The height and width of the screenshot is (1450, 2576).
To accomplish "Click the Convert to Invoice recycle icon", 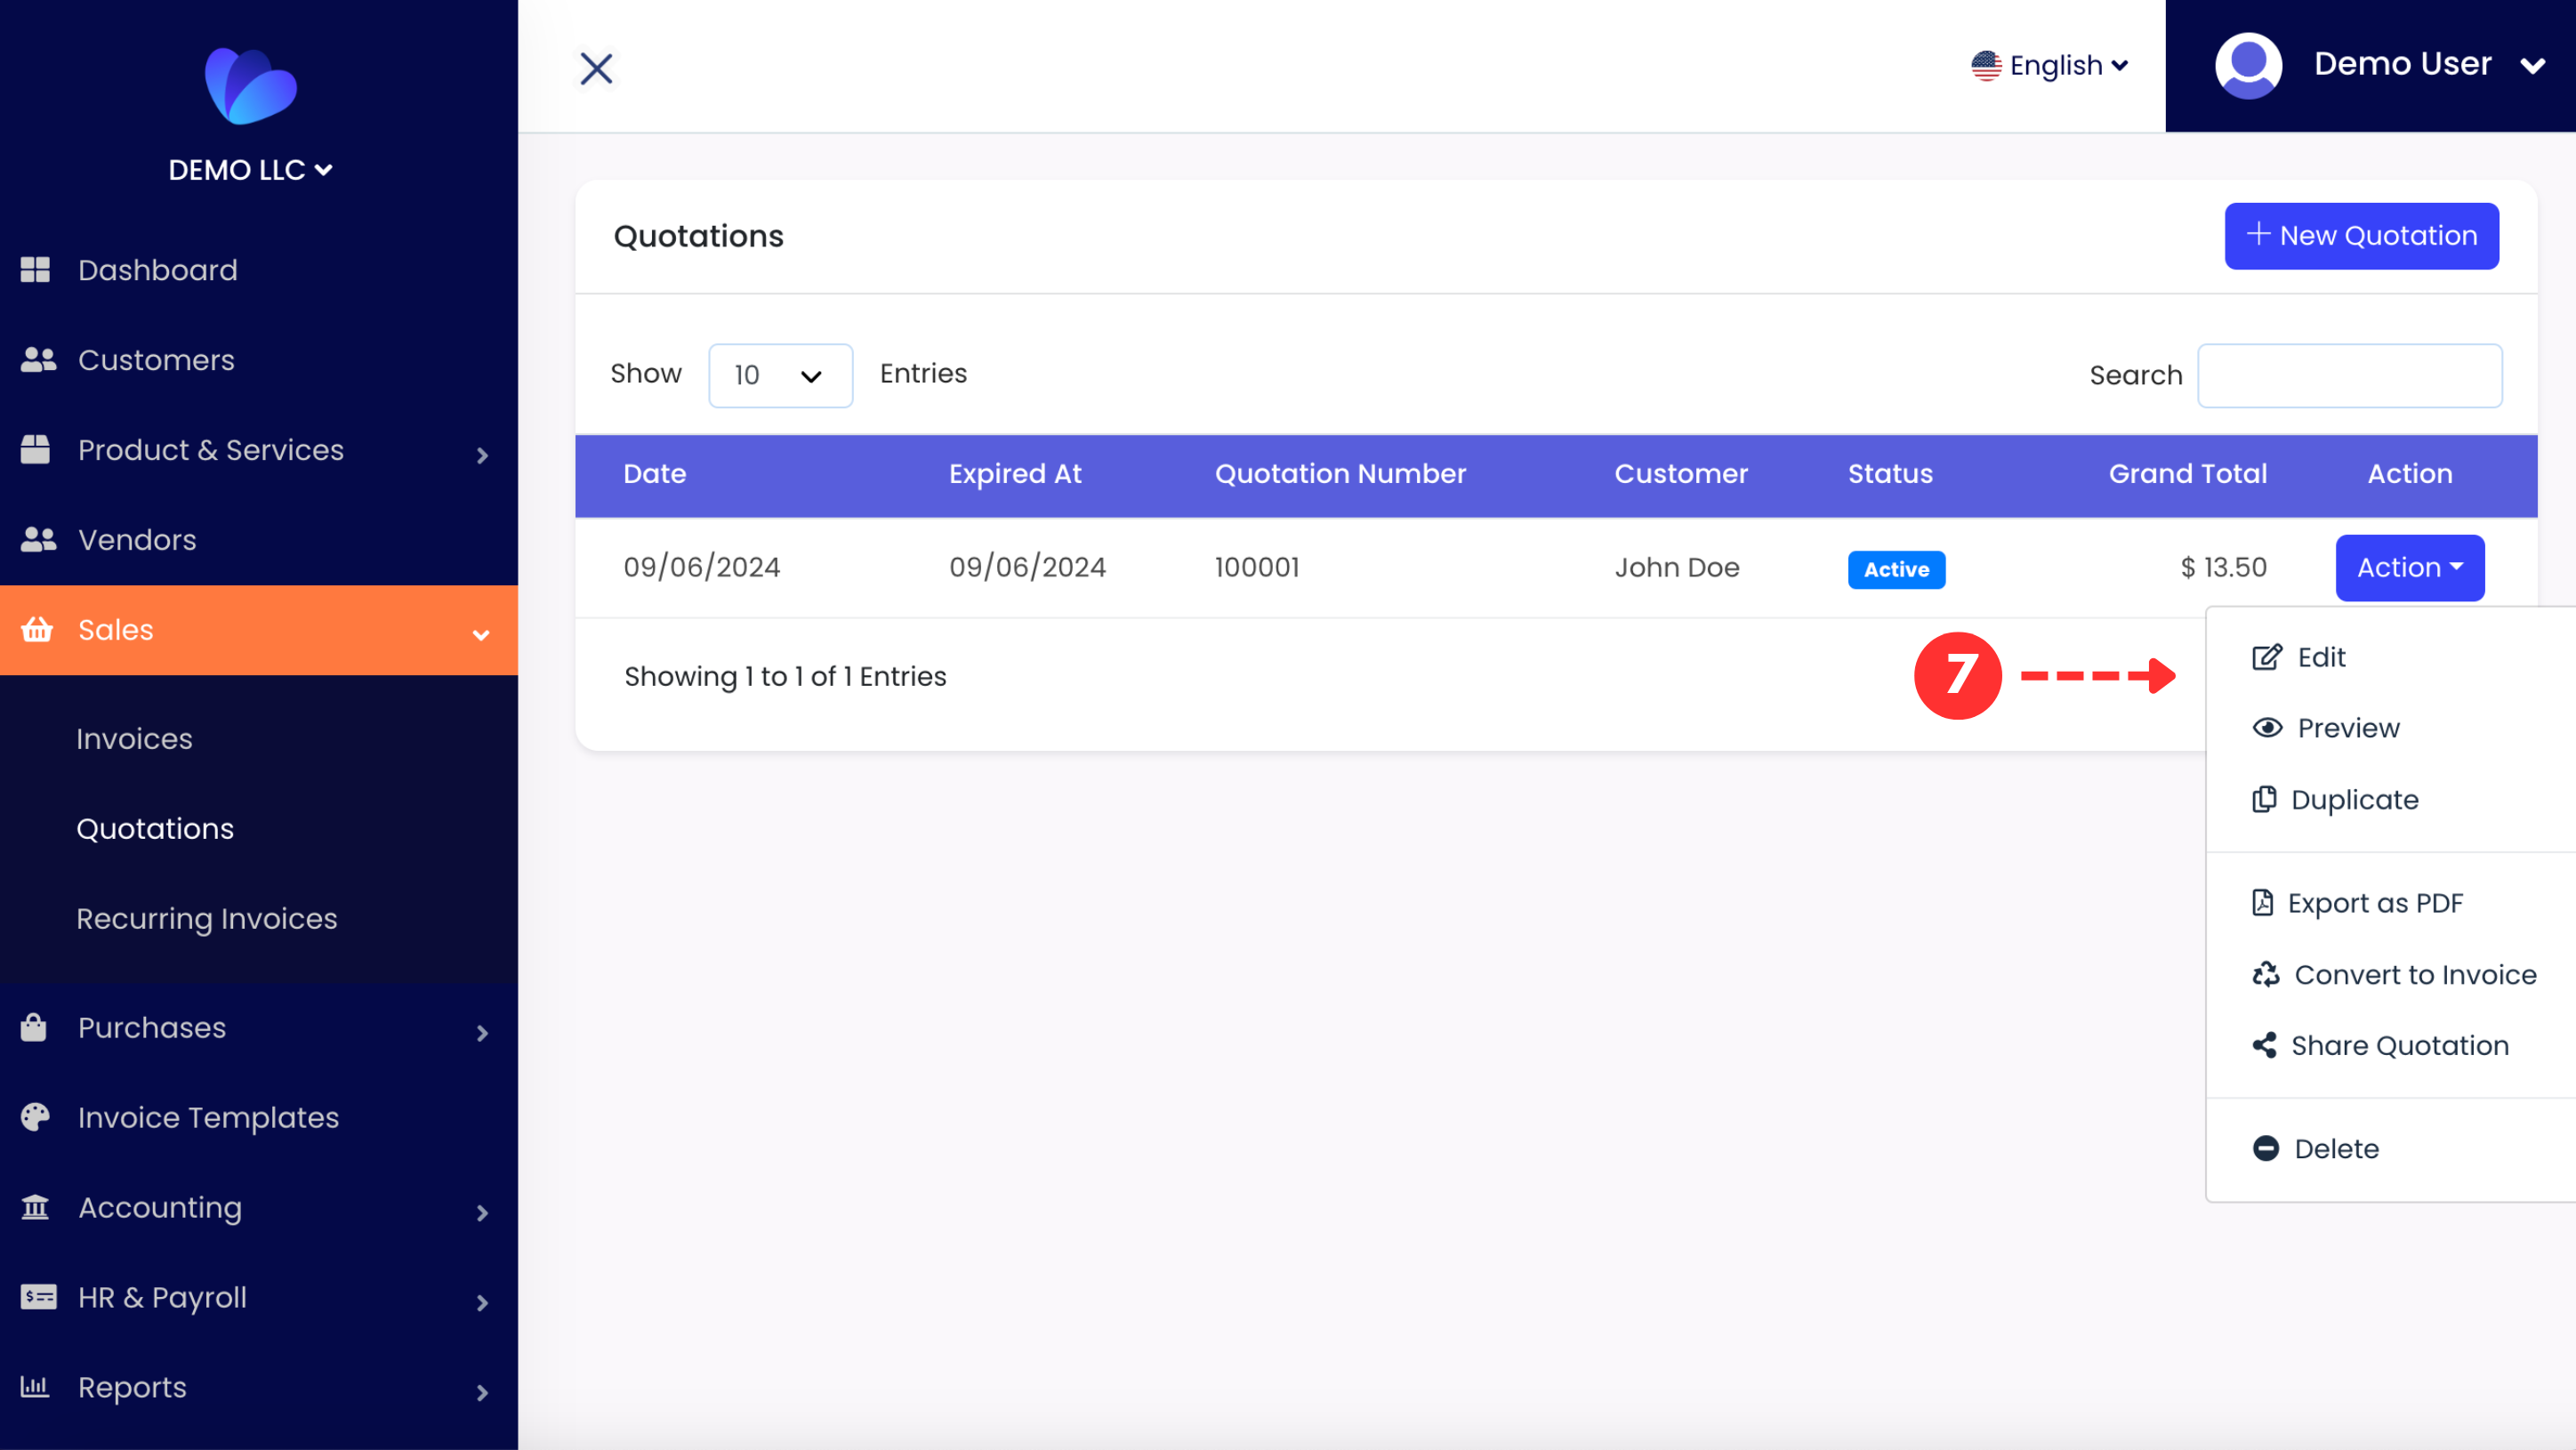I will (x=2266, y=975).
